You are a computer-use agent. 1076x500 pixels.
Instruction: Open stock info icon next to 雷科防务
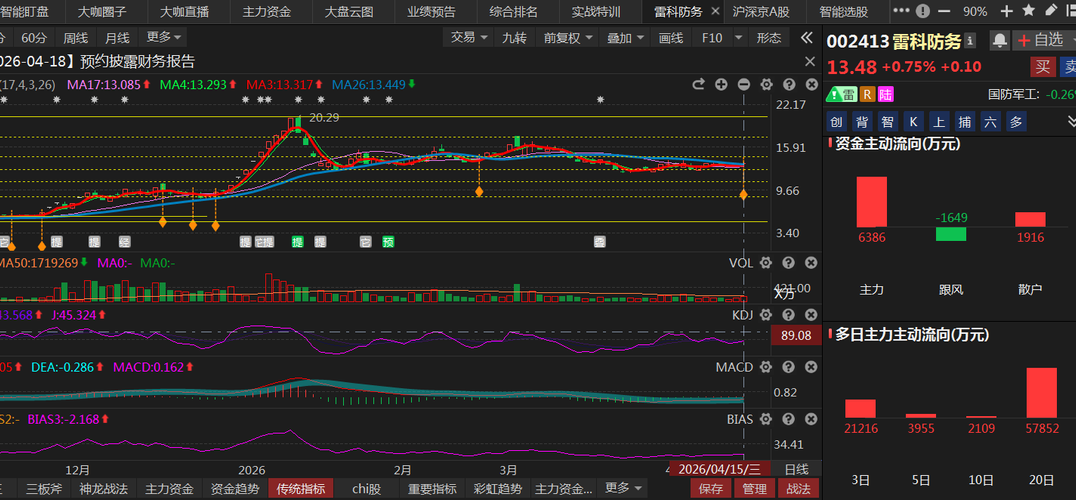[x=970, y=41]
